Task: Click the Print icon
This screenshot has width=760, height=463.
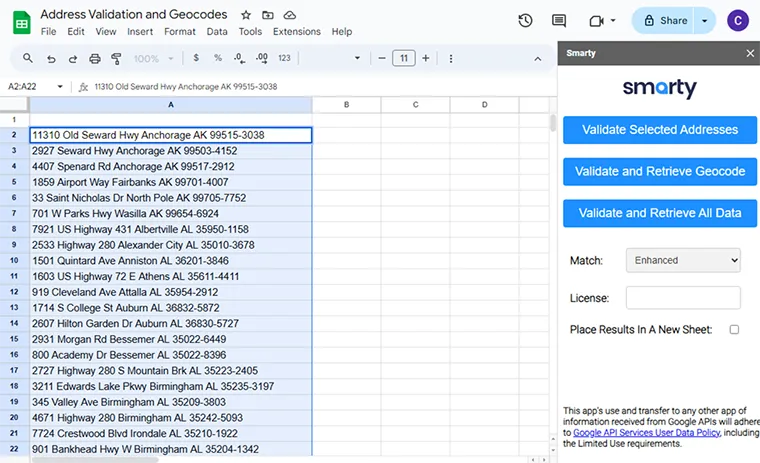Action: (x=95, y=58)
